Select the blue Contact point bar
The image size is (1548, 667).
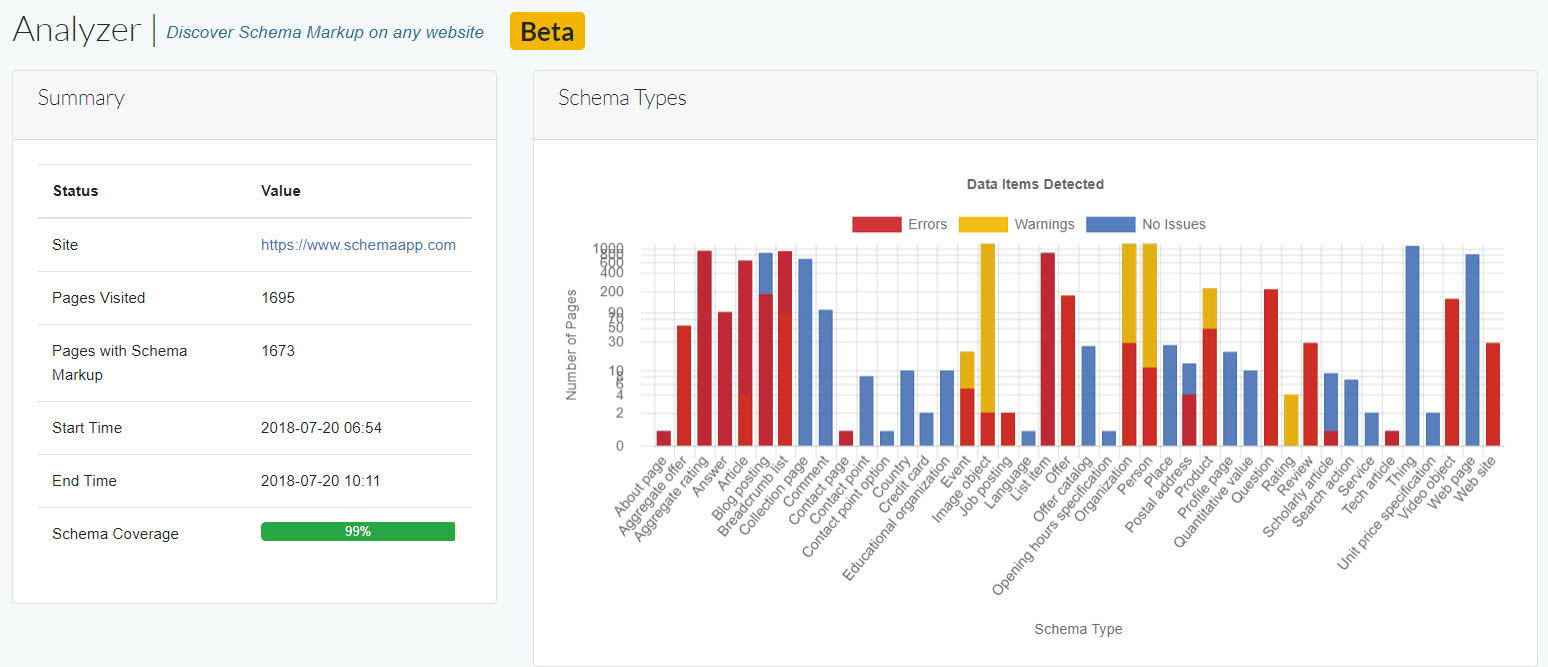point(866,411)
